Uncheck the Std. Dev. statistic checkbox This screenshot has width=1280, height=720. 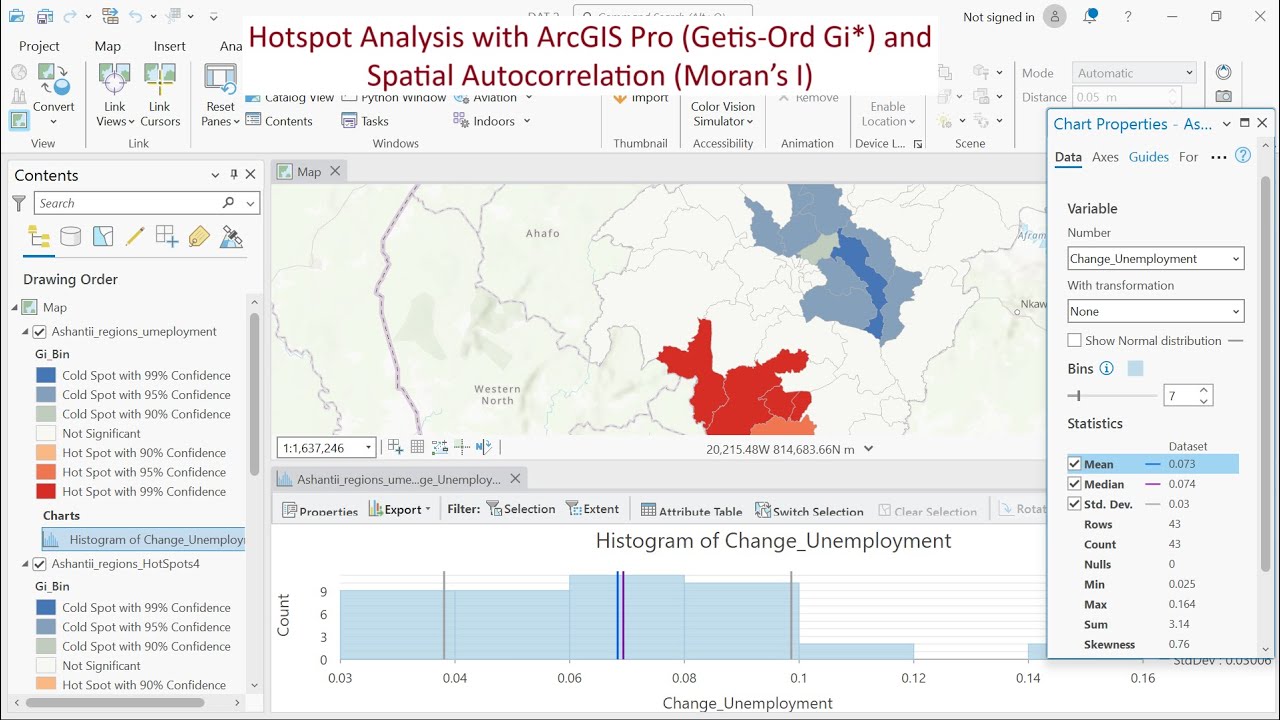pos(1075,504)
